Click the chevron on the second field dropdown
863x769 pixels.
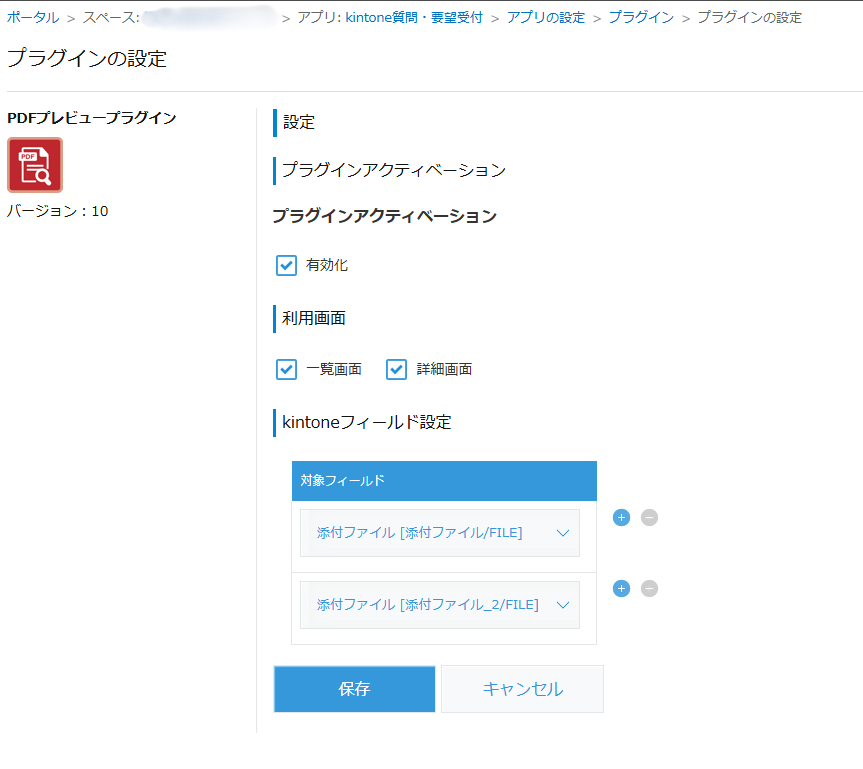pos(562,605)
